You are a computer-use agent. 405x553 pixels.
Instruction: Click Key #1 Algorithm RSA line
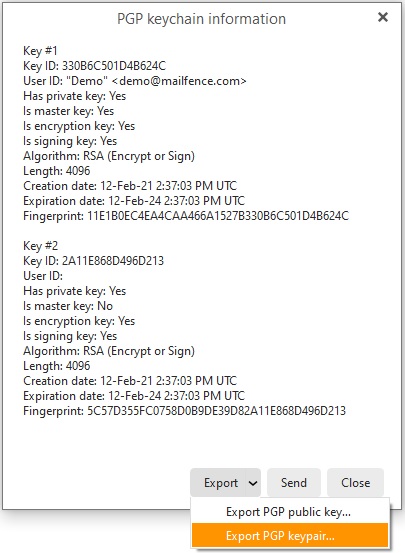click(109, 156)
